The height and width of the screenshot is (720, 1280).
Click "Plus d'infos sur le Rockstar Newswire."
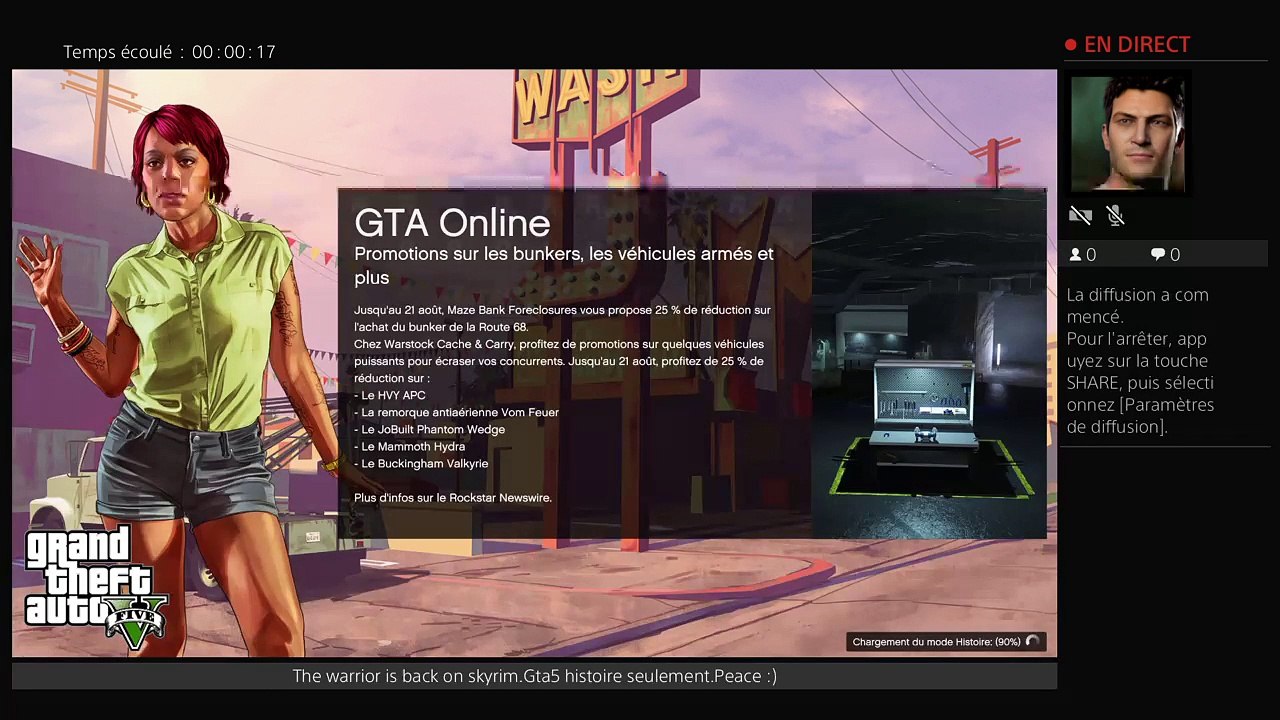[453, 497]
